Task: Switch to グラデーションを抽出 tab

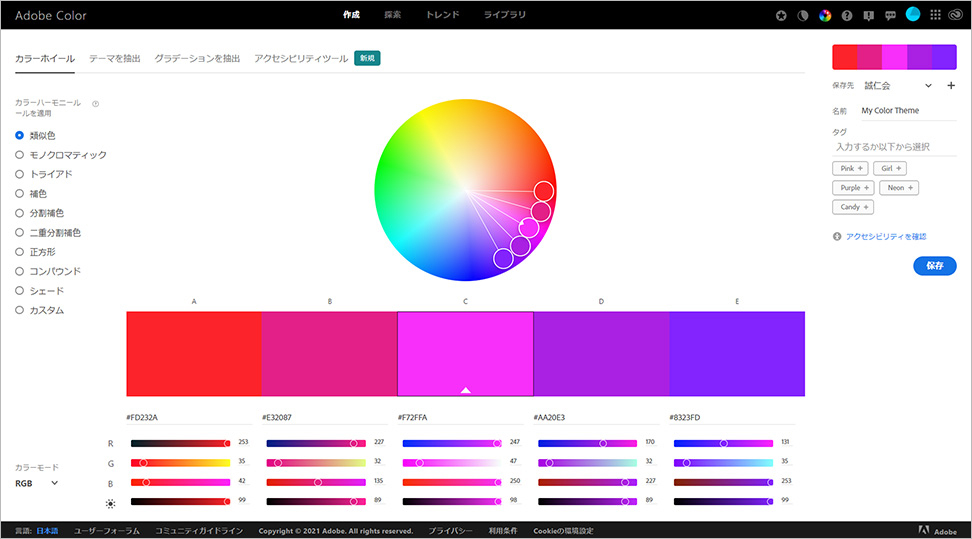Action: coord(197,58)
